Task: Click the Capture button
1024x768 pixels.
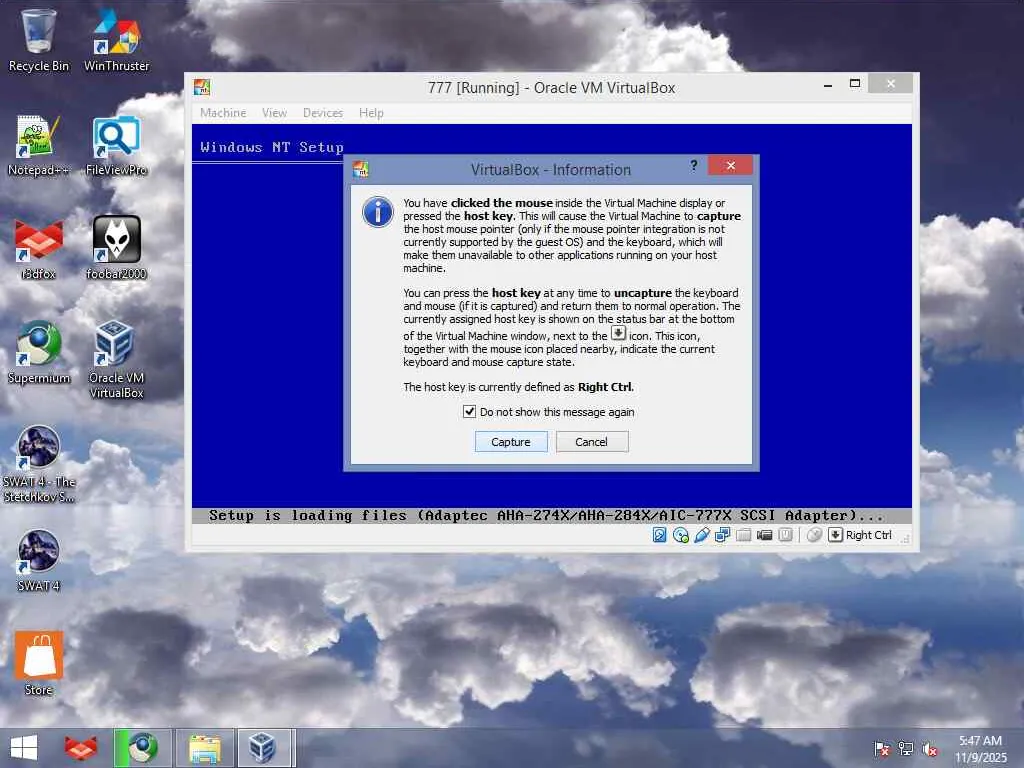Action: pyautogui.click(x=511, y=442)
